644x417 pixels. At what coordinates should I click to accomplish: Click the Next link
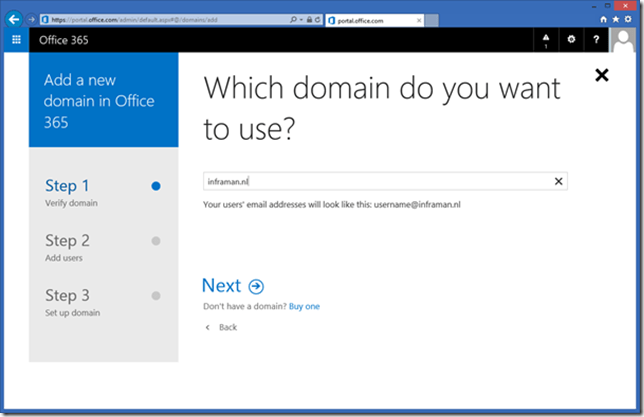tap(221, 286)
